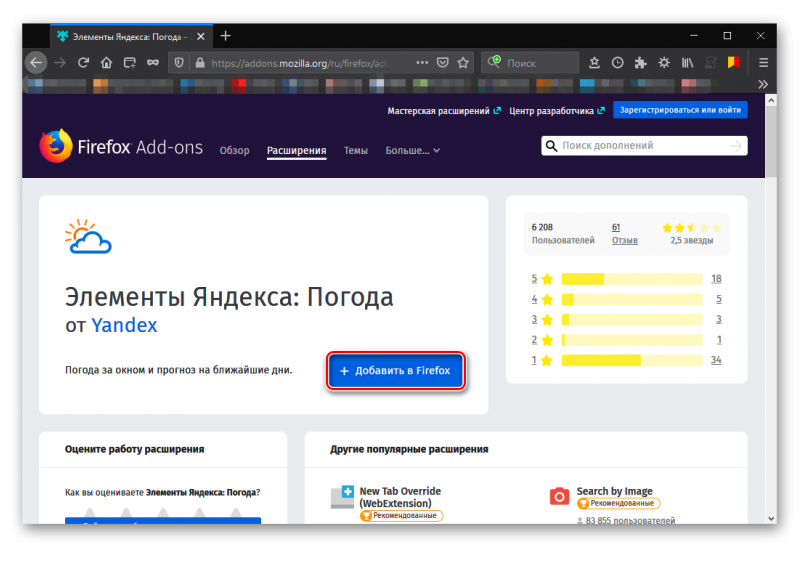
Task: Click the average rating stars
Action: click(691, 228)
